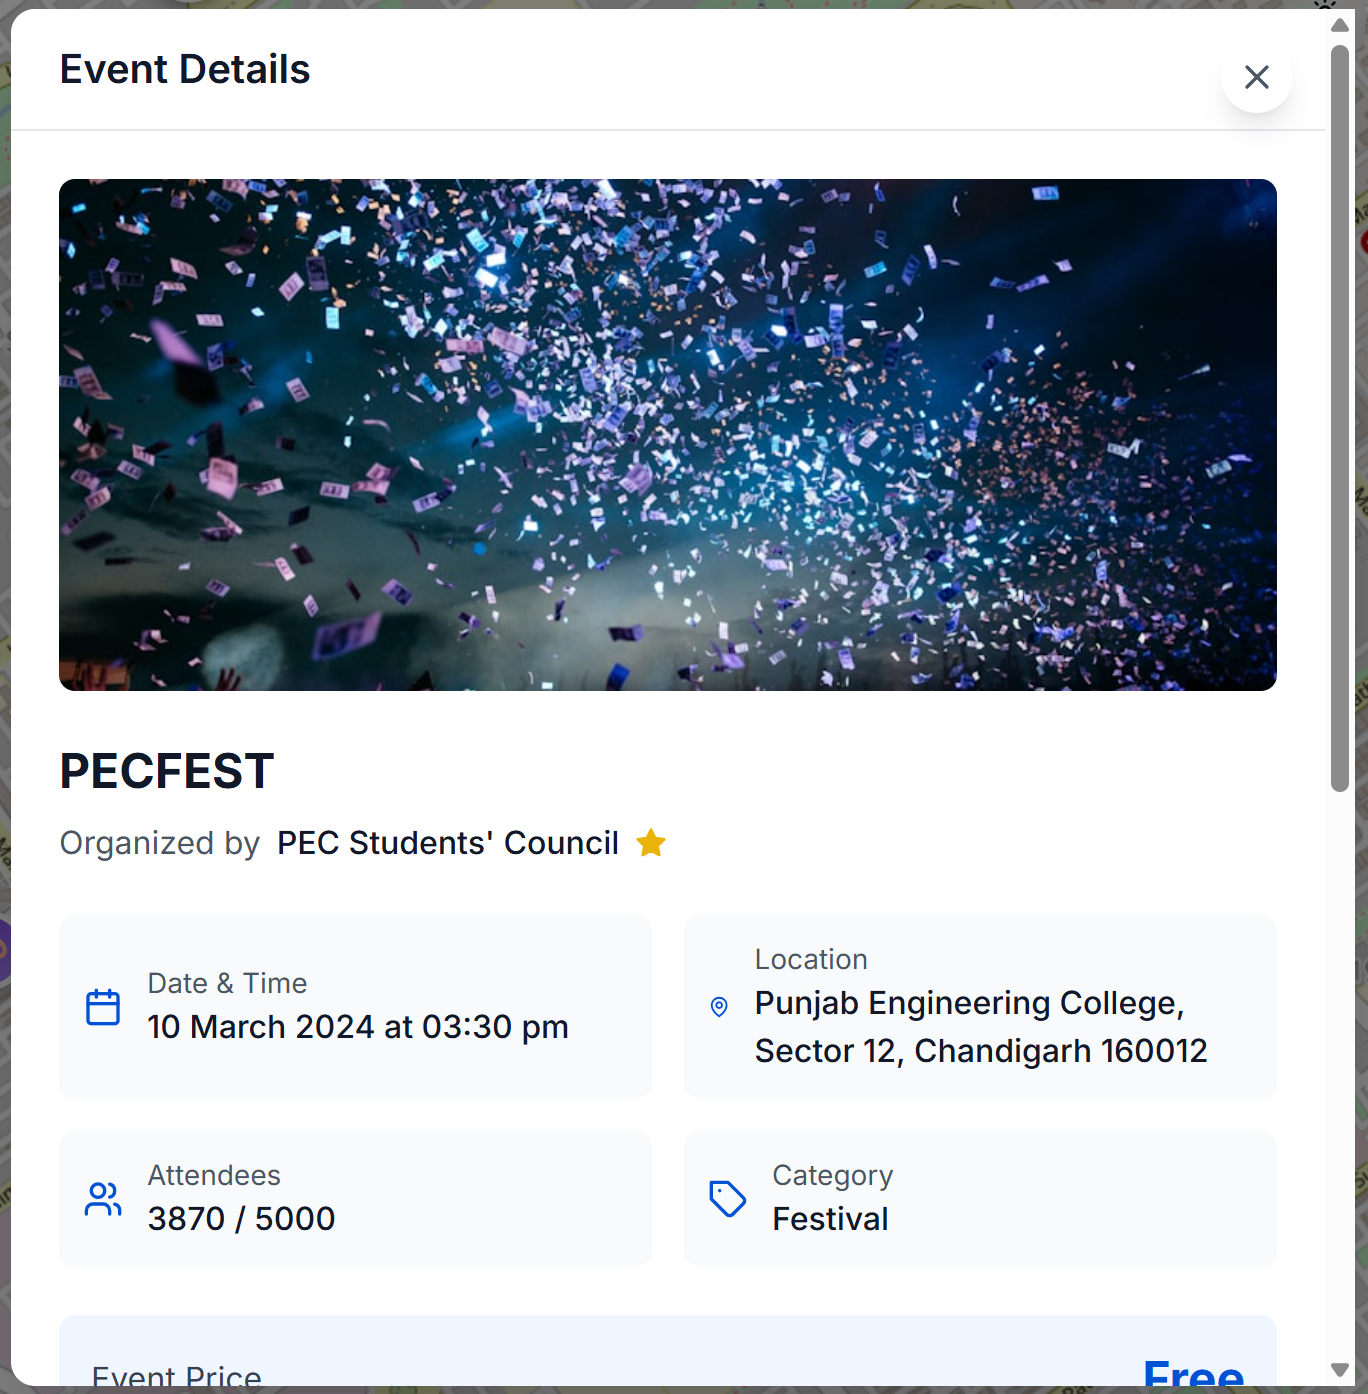This screenshot has height=1394, width=1368.
Task: Click the attendee capacity progress area
Action: pyautogui.click(x=355, y=1199)
